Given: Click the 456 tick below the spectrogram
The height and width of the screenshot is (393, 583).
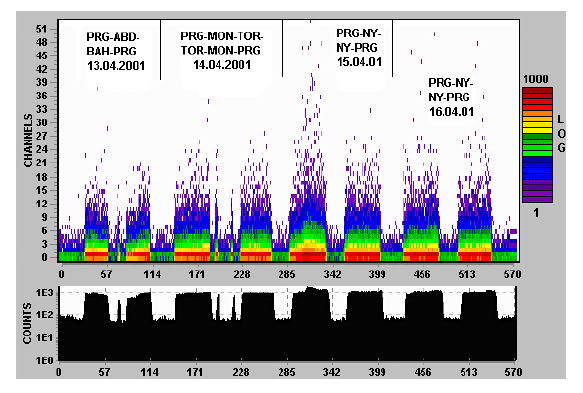Looking at the screenshot, I should point(422,275).
